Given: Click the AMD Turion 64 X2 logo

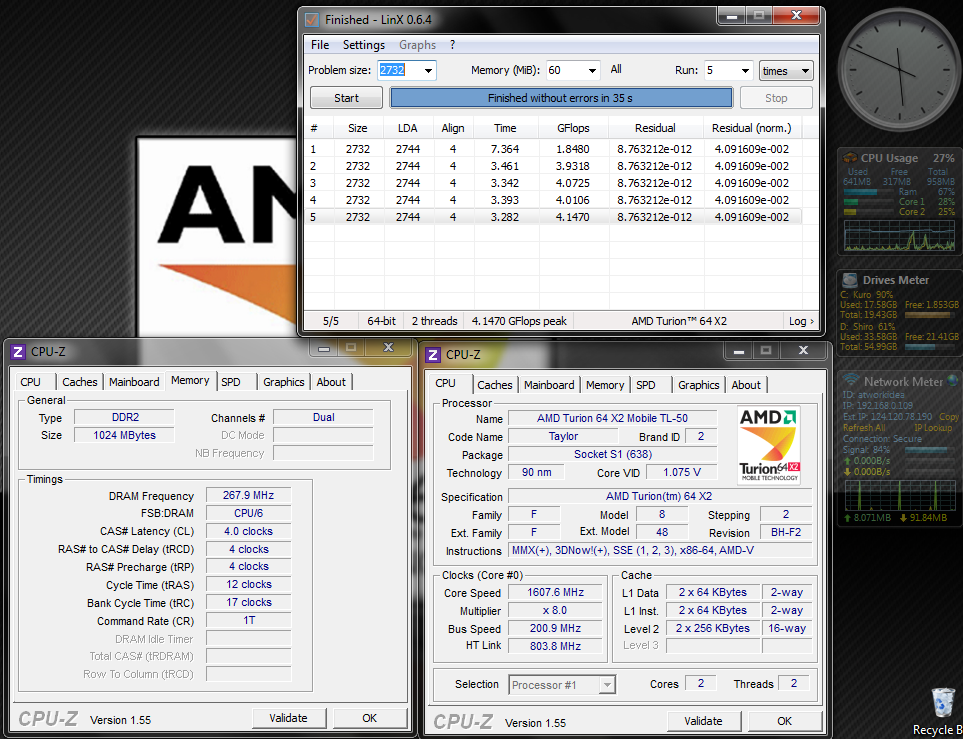Looking at the screenshot, I should [768, 445].
